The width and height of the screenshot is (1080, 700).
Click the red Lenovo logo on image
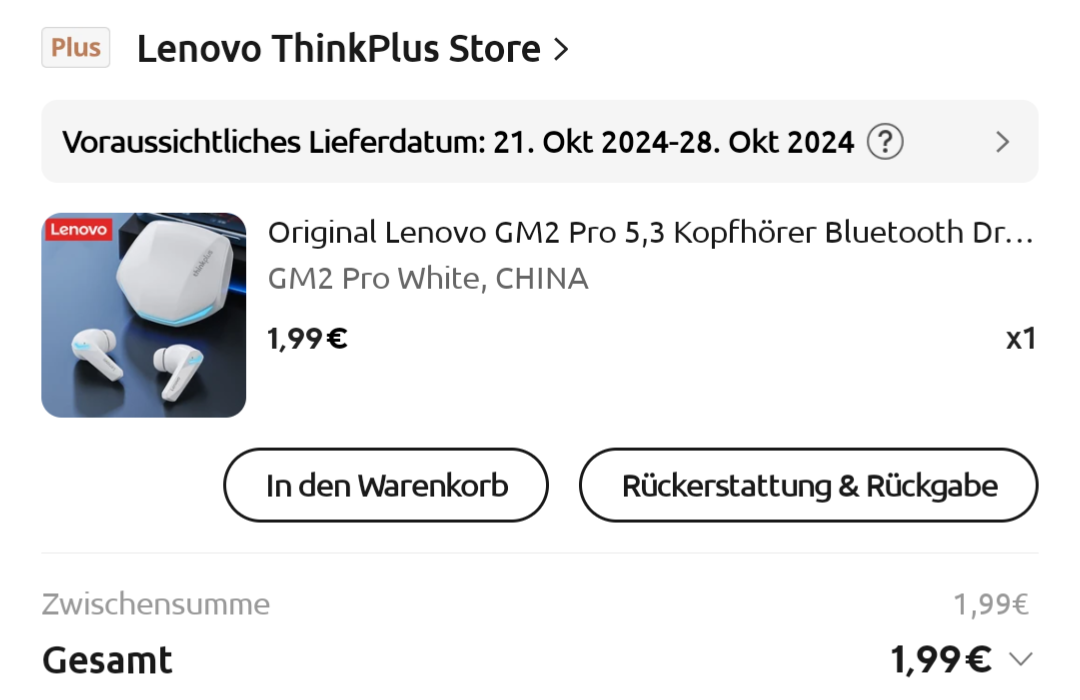(79, 229)
